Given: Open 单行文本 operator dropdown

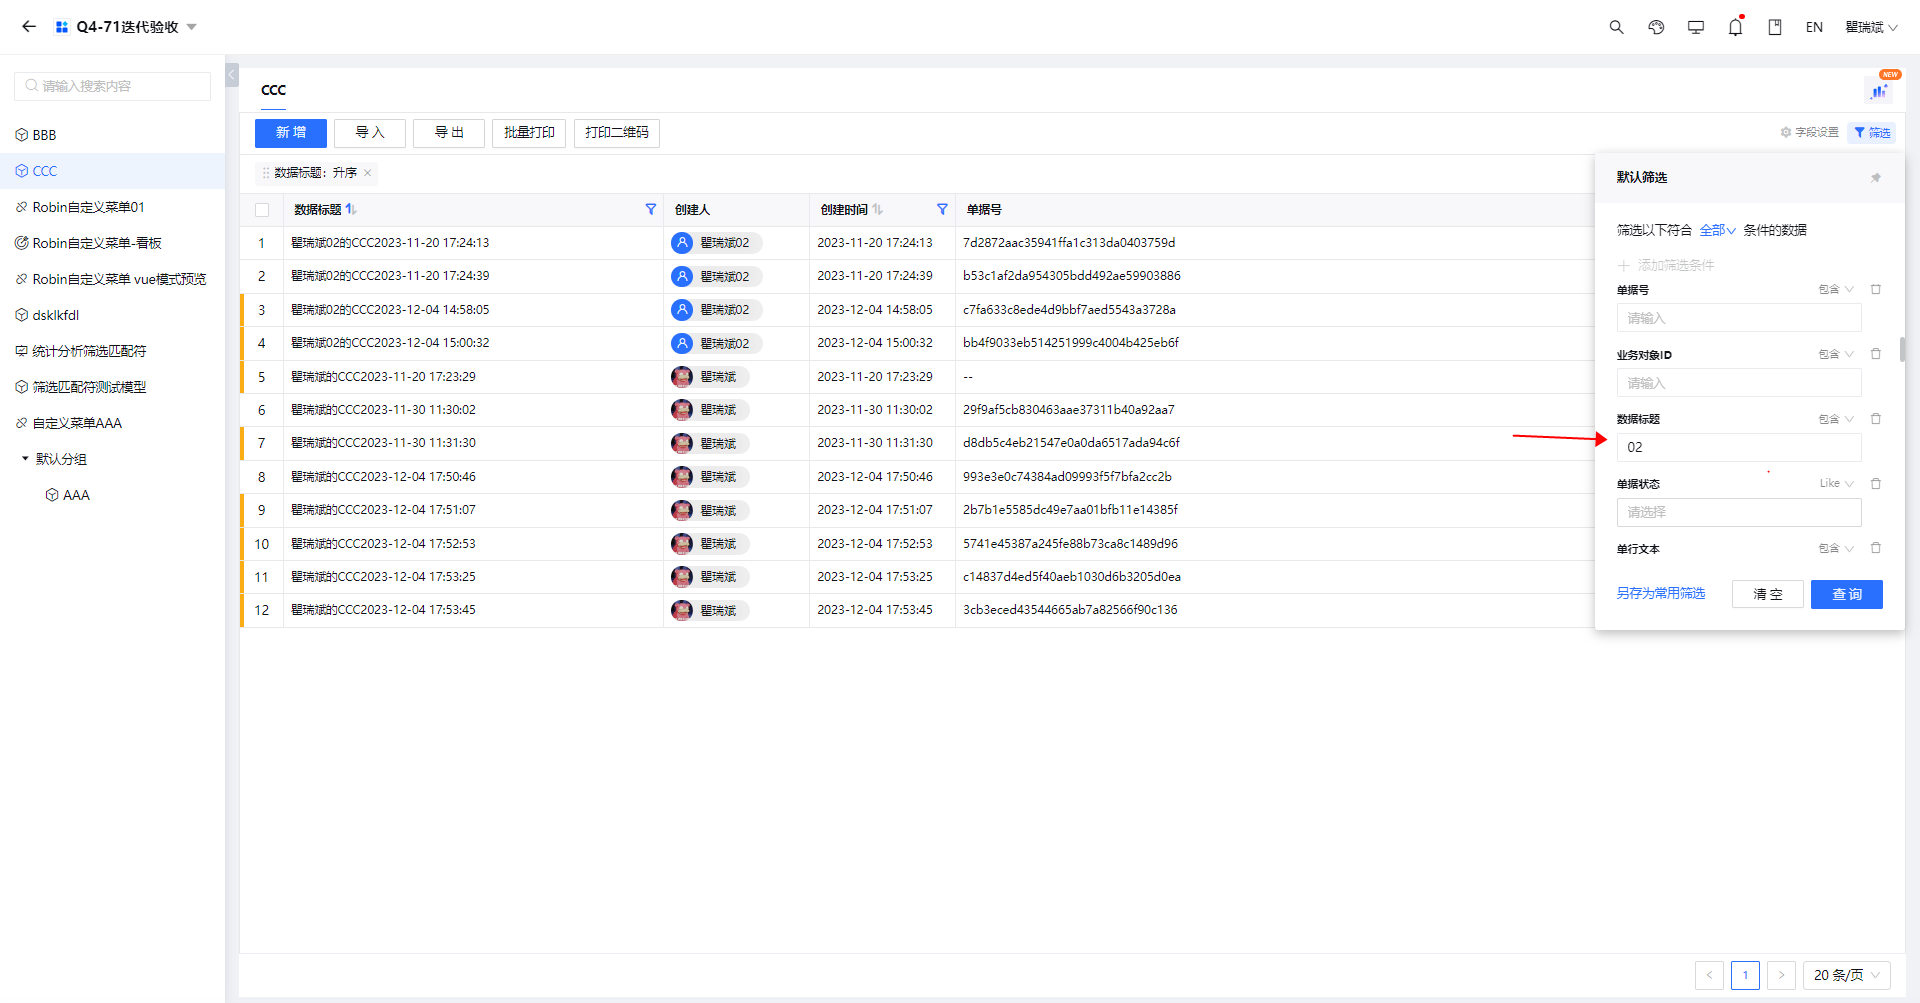Looking at the screenshot, I should click(x=1836, y=548).
